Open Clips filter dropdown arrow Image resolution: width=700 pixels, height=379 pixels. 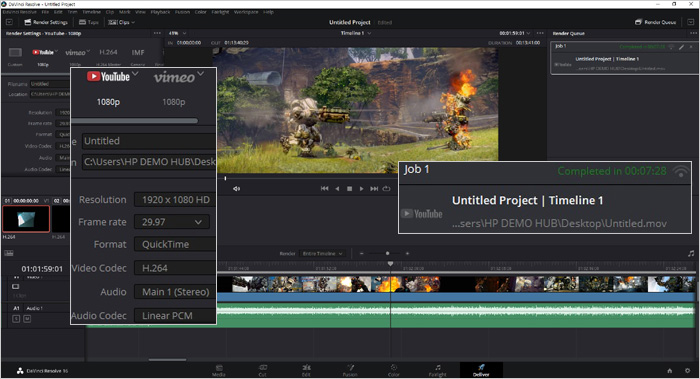(x=133, y=22)
